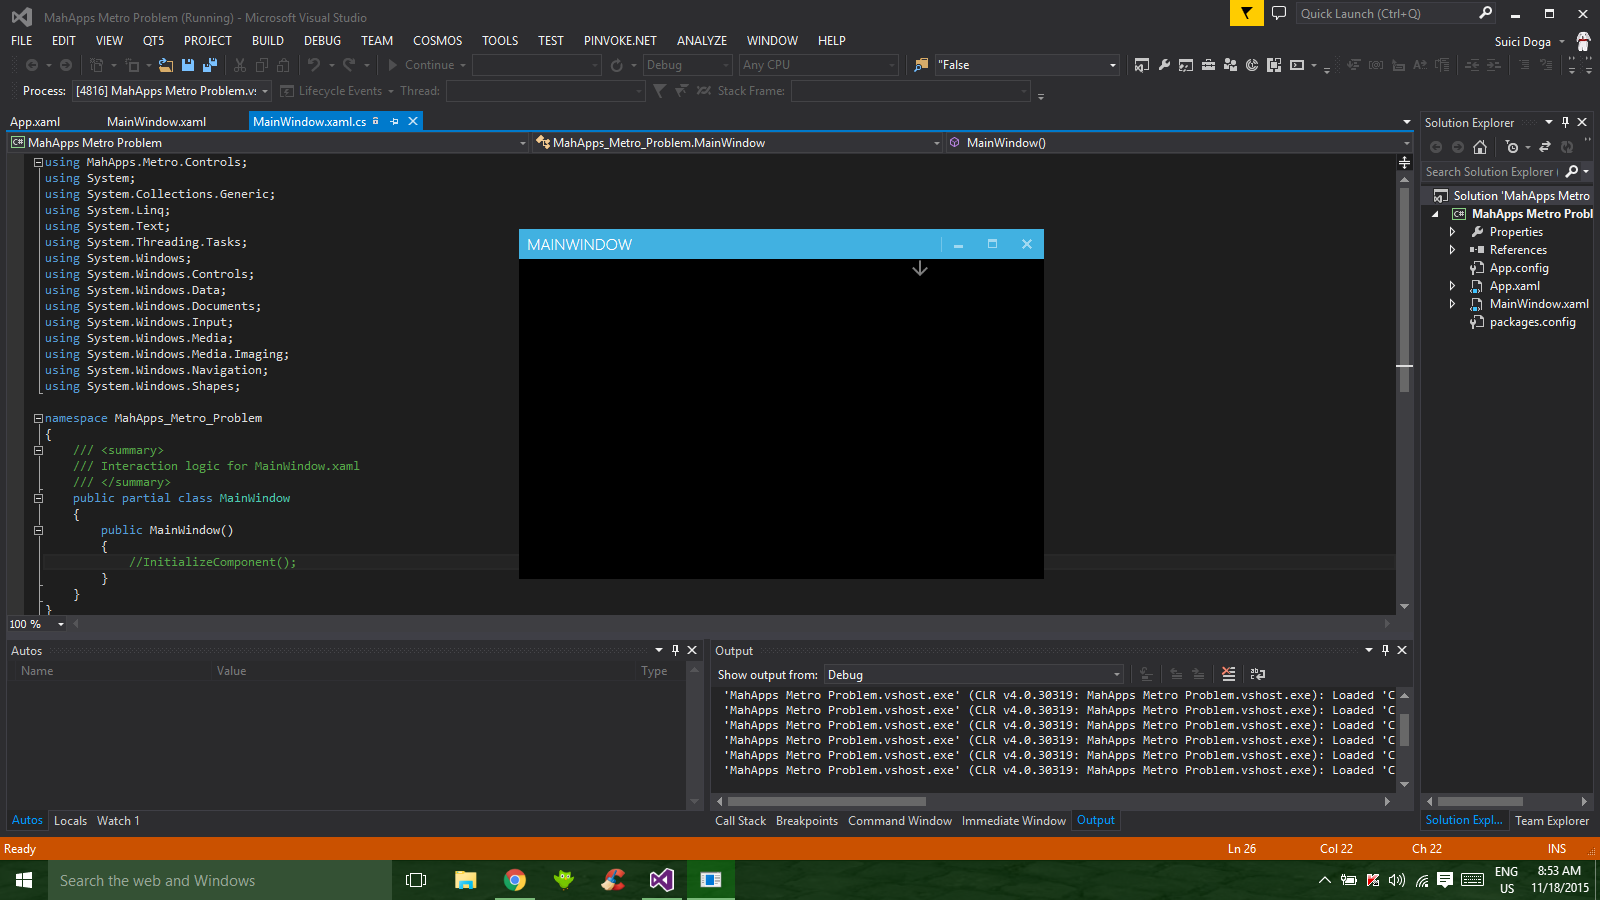The height and width of the screenshot is (900, 1600).
Task: Click the Toolbox icon in toolbar
Action: coord(1208,65)
